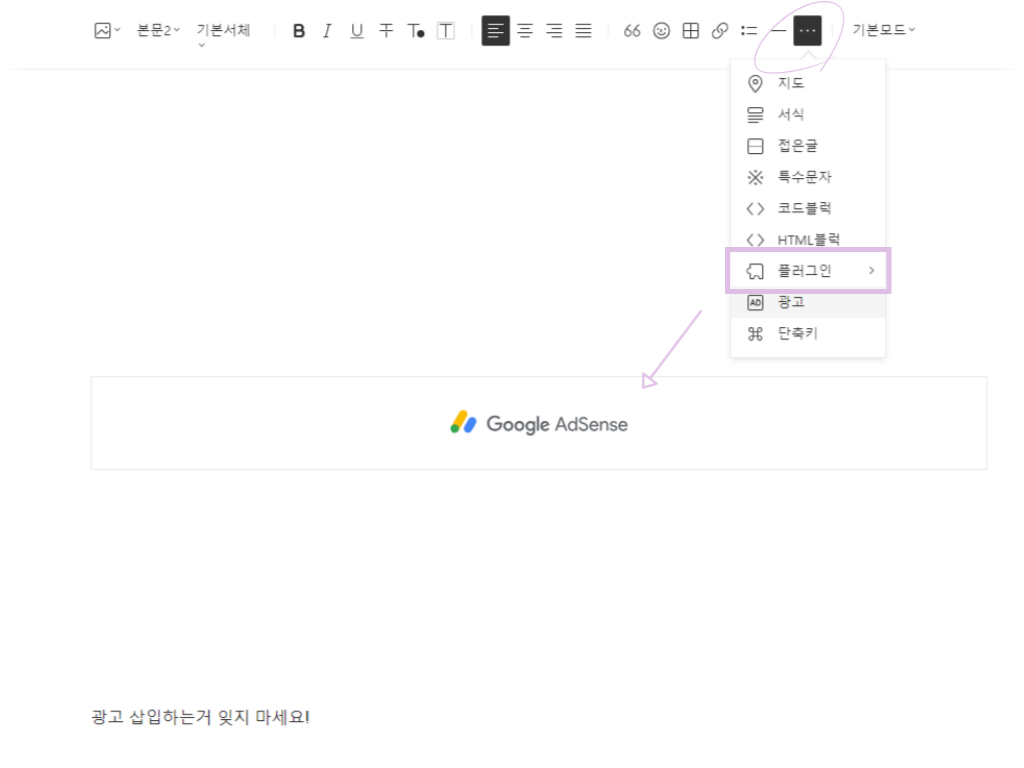The image size is (1024, 768).
Task: Close the more options ellipsis menu
Action: (x=807, y=31)
